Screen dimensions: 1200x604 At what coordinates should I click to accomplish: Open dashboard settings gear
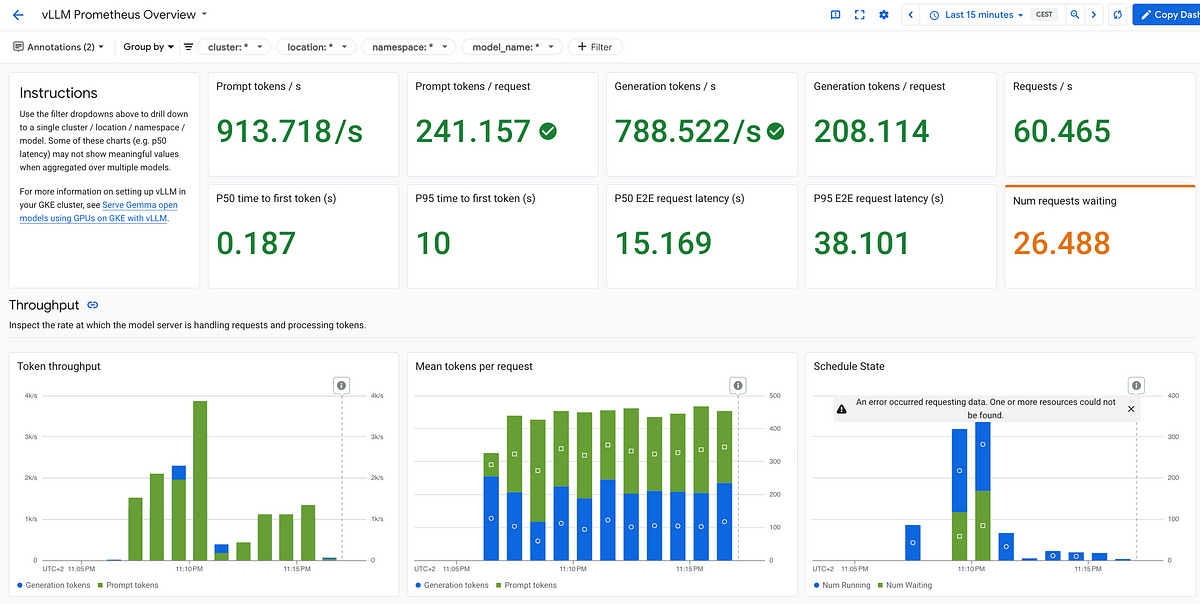[883, 15]
